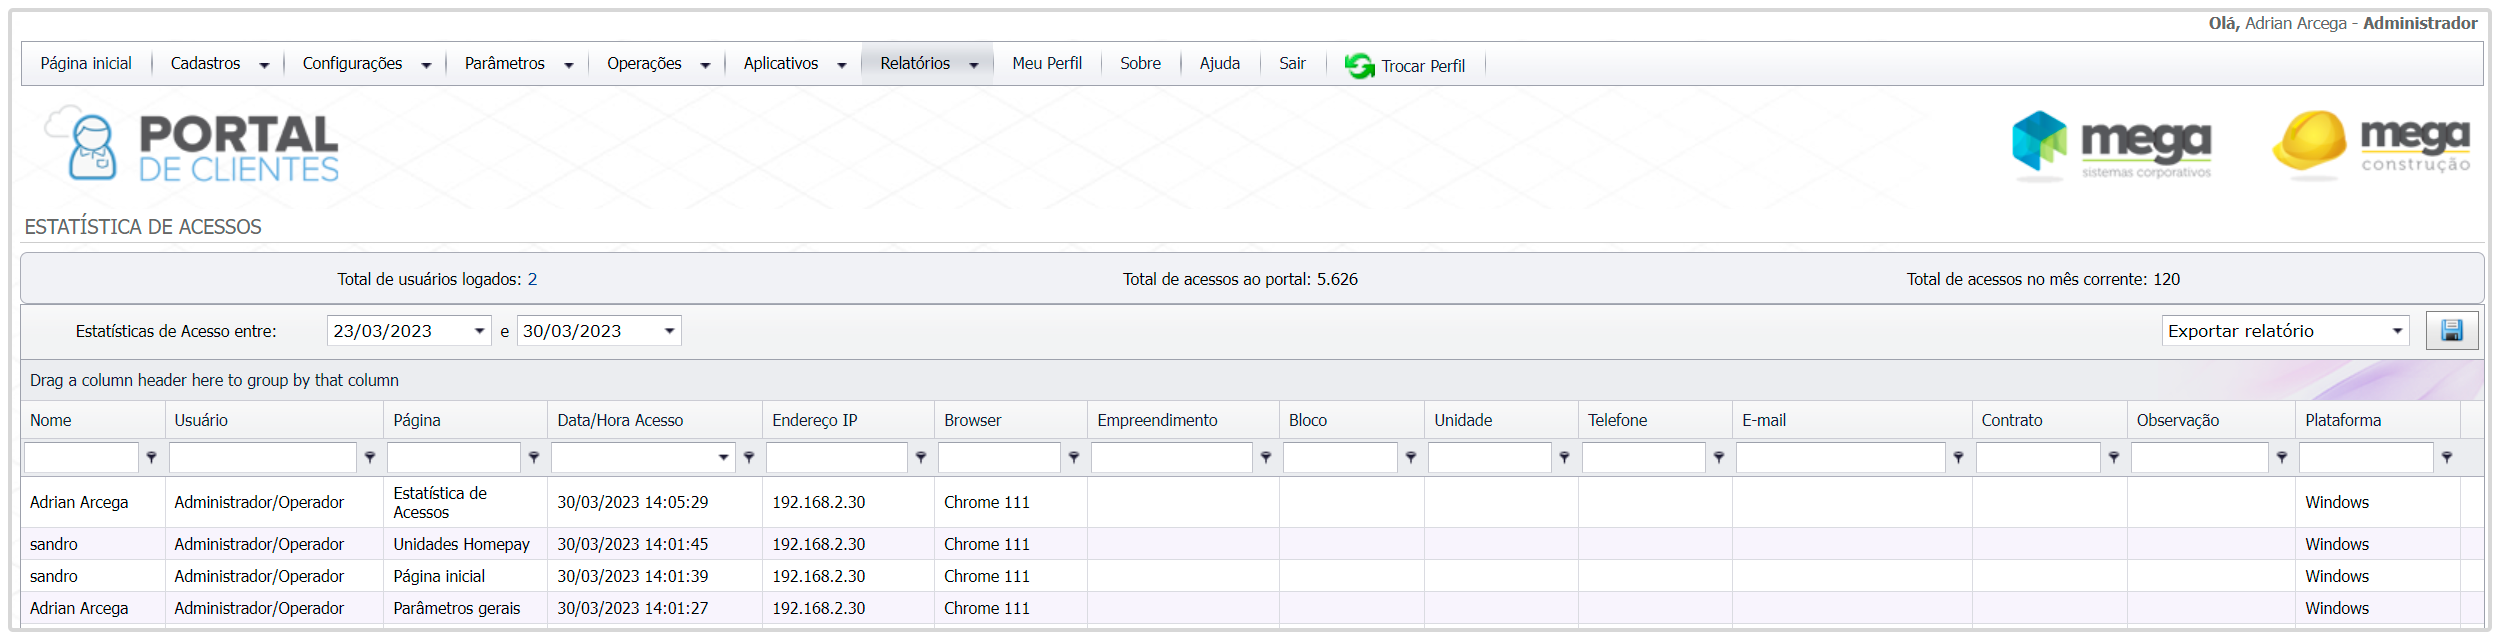Screen dimensions: 2504x640
Task: Click the filter icon for Nome column
Action: click(x=152, y=457)
